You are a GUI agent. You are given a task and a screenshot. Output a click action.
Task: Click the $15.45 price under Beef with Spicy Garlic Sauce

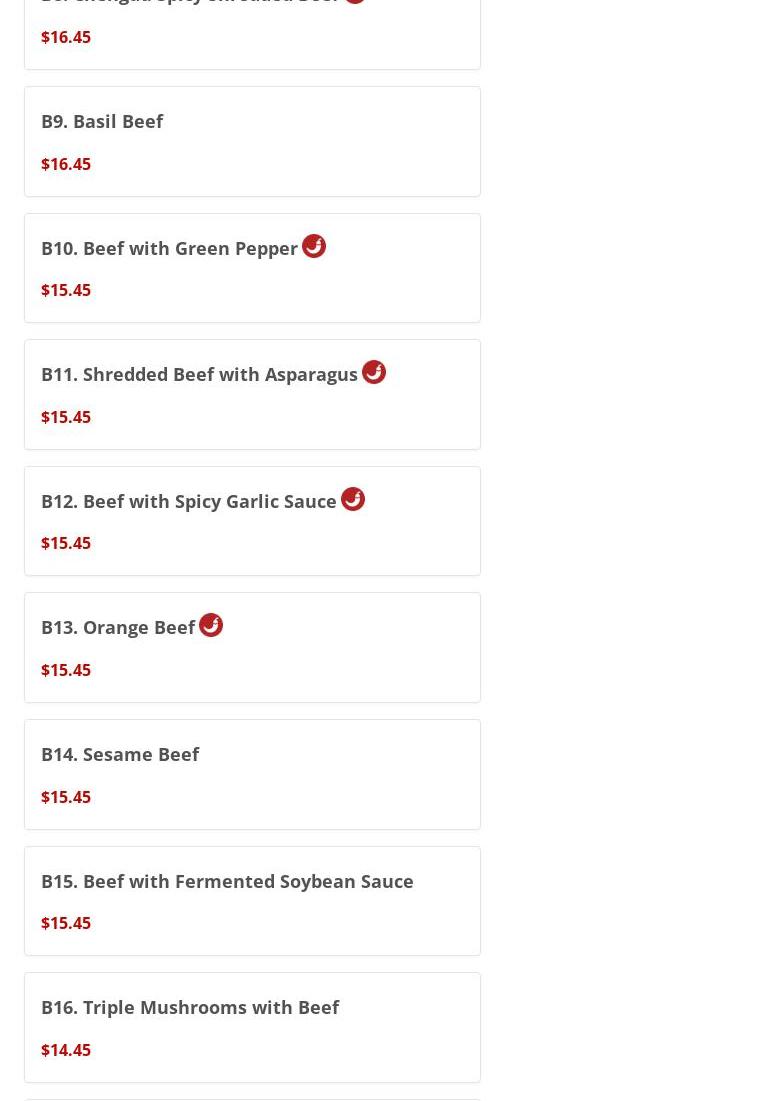click(66, 543)
